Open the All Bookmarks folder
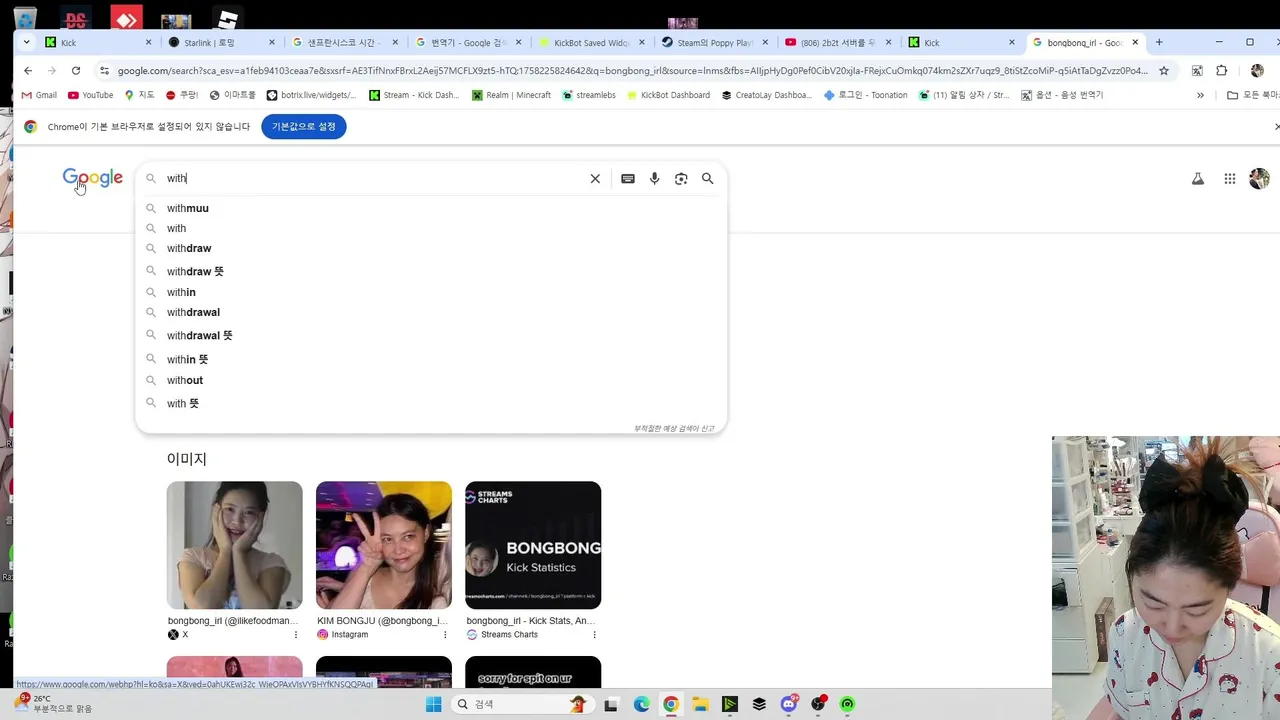Screen dimensions: 1280x720 pos(1254,95)
